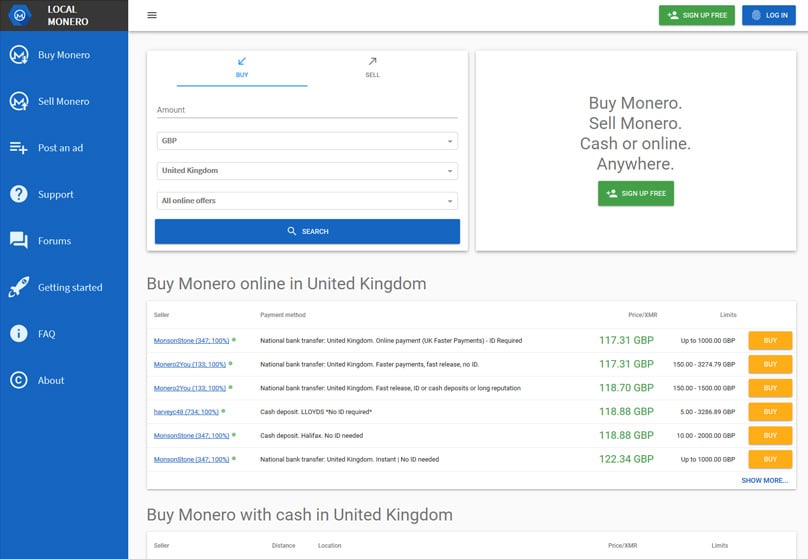808x559 pixels.
Task: Click BUY for 150.00 - 3274.79 GBP offer
Action: [x=770, y=364]
